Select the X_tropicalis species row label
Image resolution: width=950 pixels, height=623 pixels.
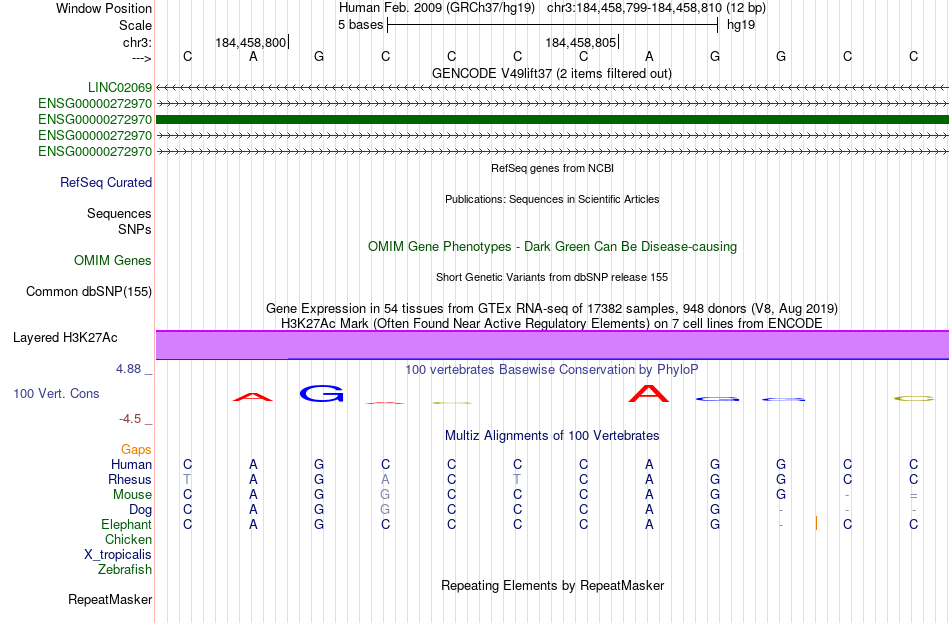[118, 555]
